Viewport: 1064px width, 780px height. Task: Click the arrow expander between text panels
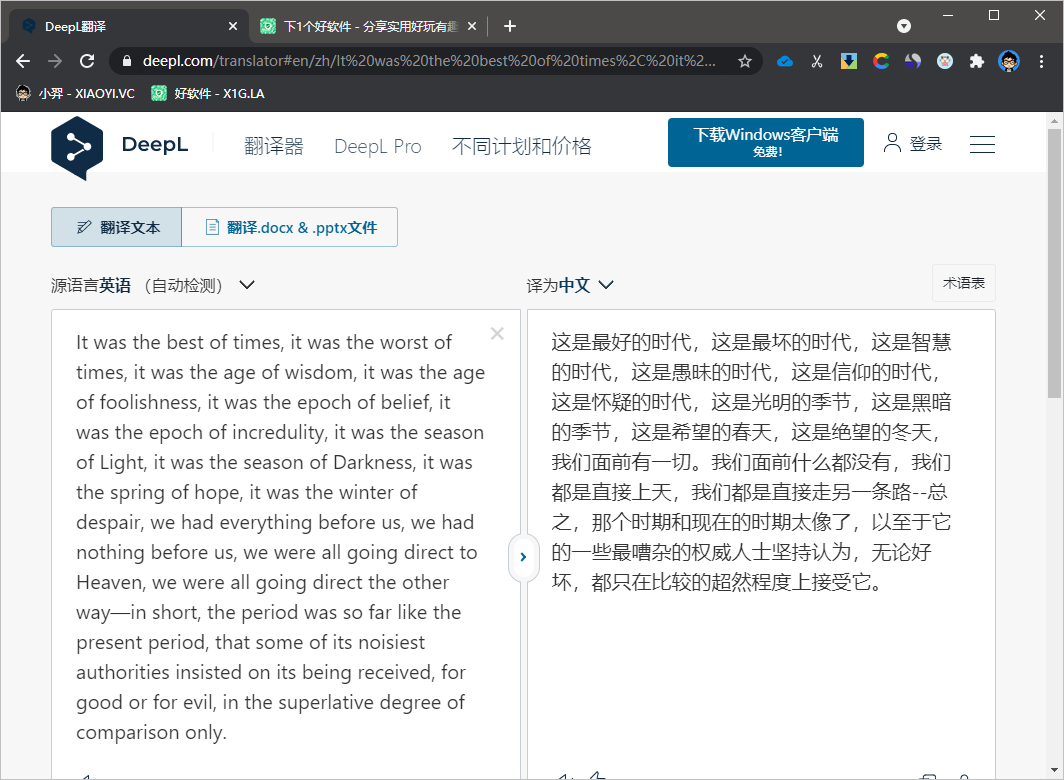coord(523,557)
